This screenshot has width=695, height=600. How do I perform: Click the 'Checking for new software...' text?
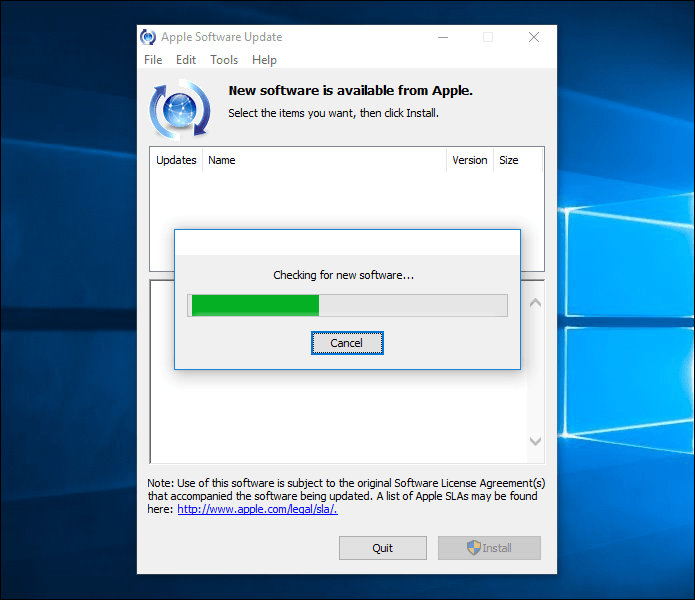344,275
